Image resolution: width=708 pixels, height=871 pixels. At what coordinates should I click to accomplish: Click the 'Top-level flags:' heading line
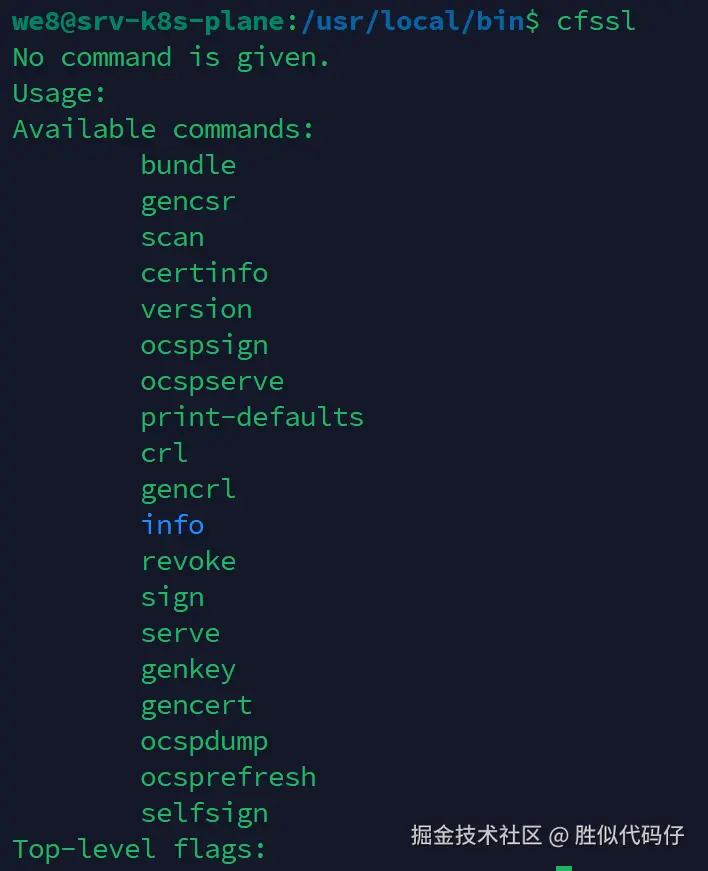point(140,850)
